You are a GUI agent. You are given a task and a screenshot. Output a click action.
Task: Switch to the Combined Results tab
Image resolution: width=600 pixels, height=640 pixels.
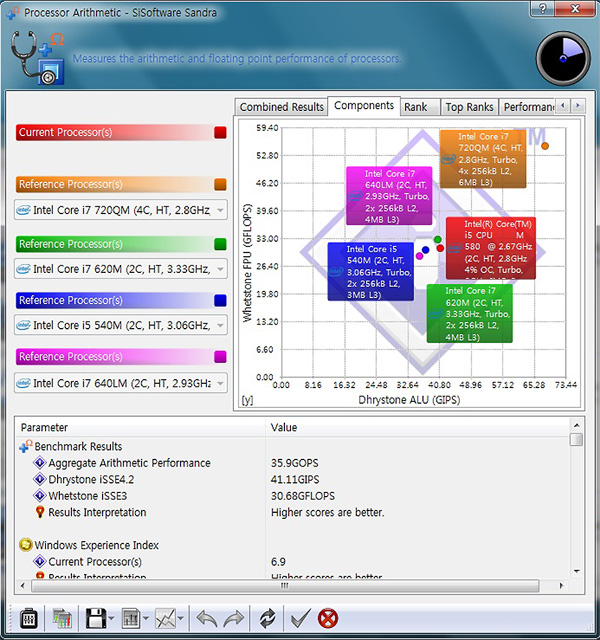[x=282, y=107]
